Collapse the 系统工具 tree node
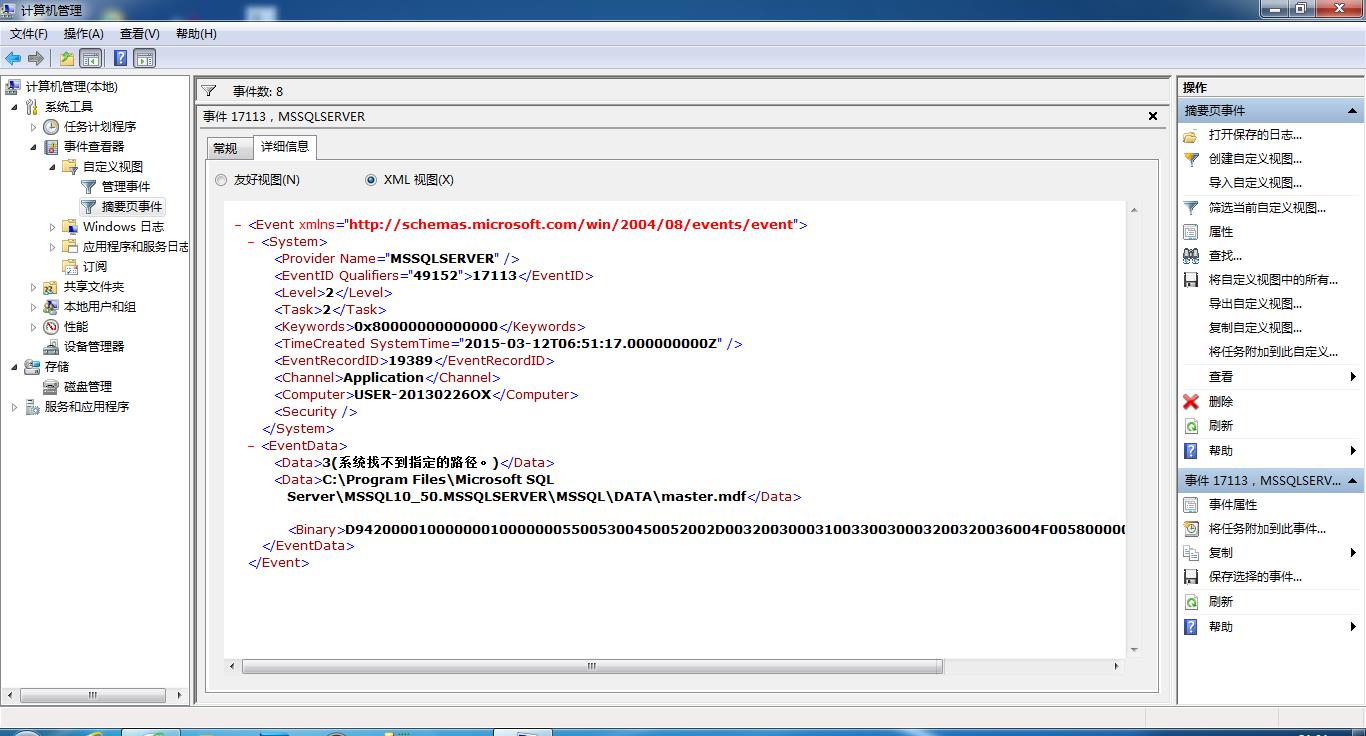Image resolution: width=1366 pixels, height=736 pixels. (x=15, y=107)
